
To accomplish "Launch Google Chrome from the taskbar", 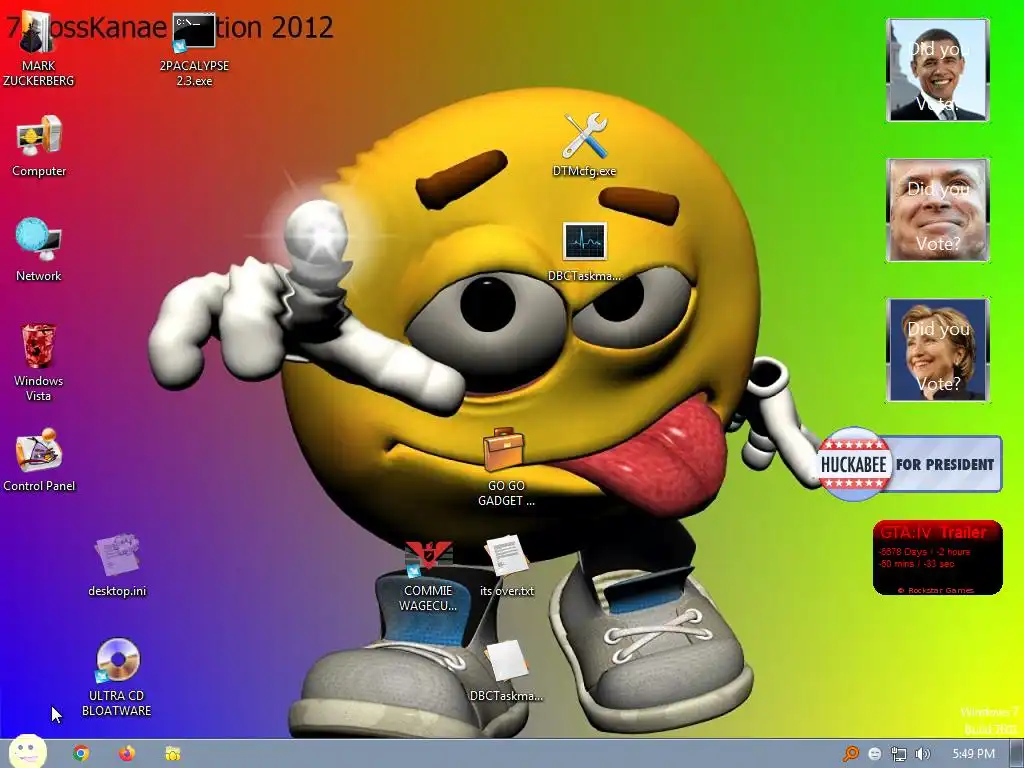I will coord(81,754).
